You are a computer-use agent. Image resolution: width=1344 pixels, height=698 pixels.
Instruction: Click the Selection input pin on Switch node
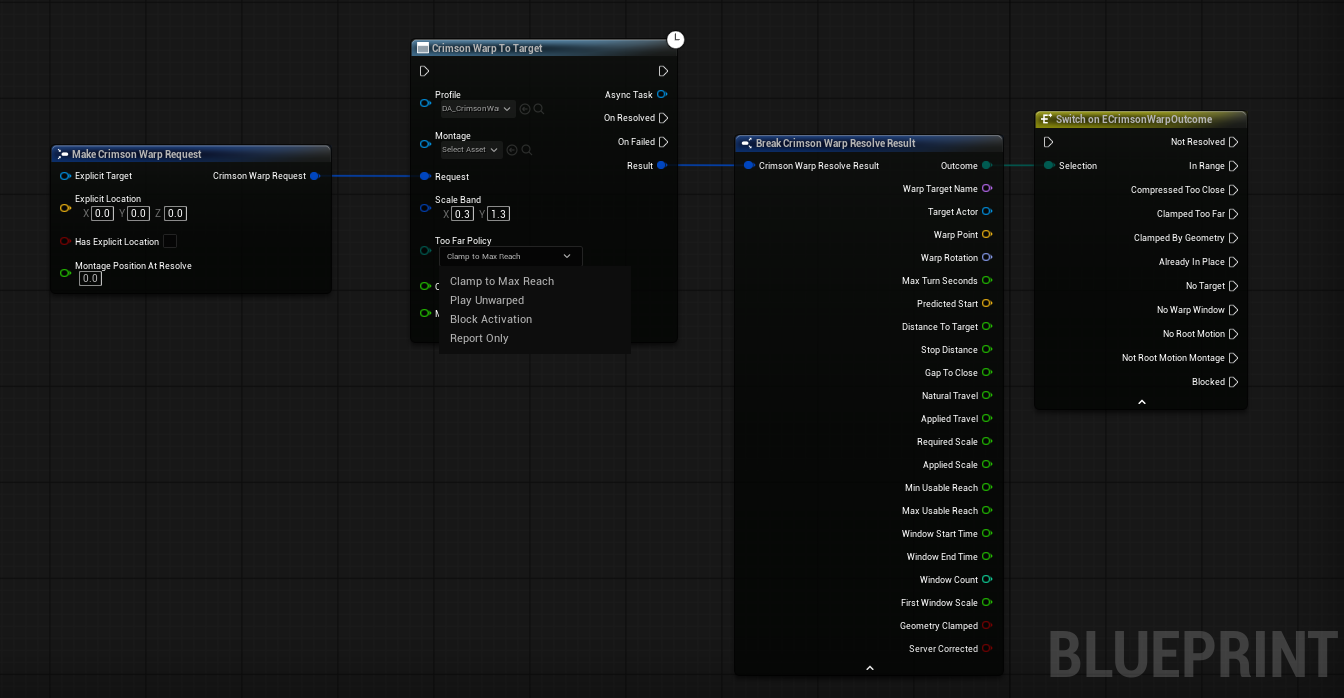click(1049, 165)
